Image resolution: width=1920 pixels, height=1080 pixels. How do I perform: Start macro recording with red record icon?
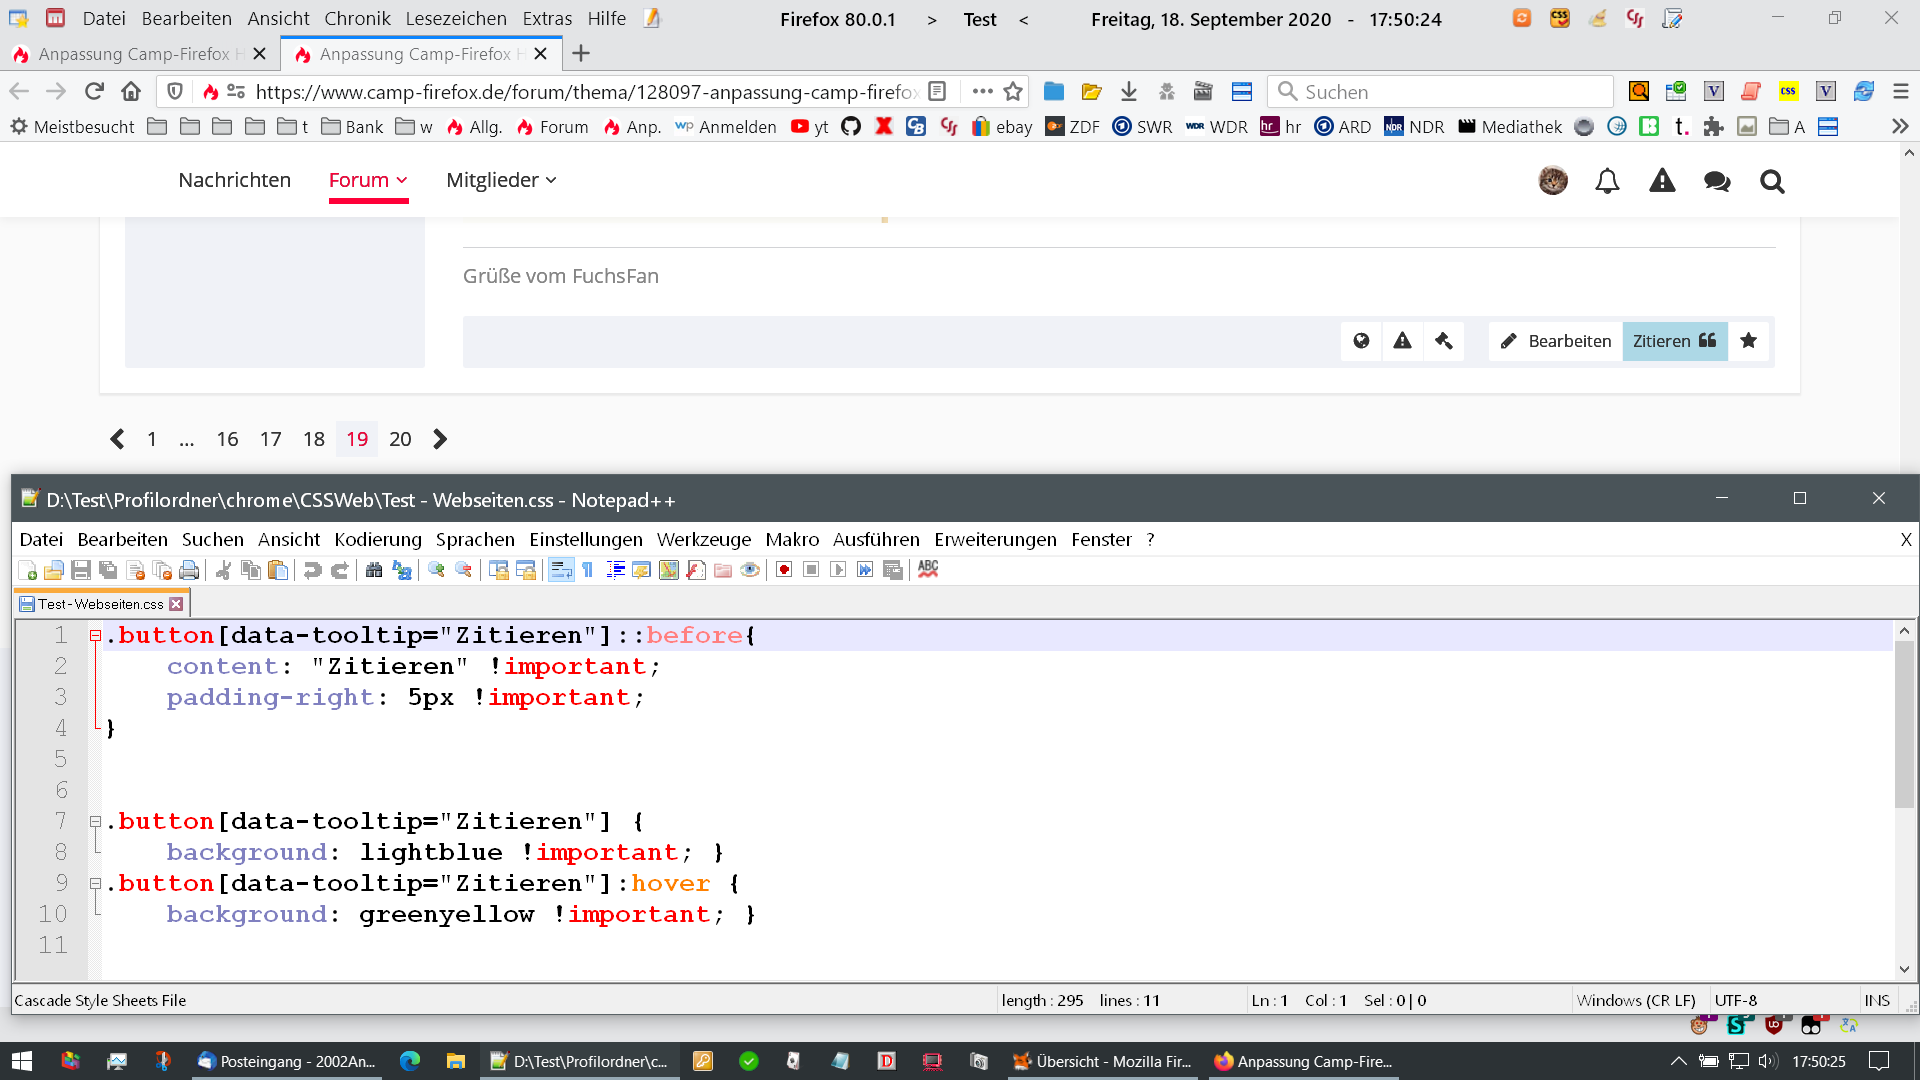(x=784, y=570)
